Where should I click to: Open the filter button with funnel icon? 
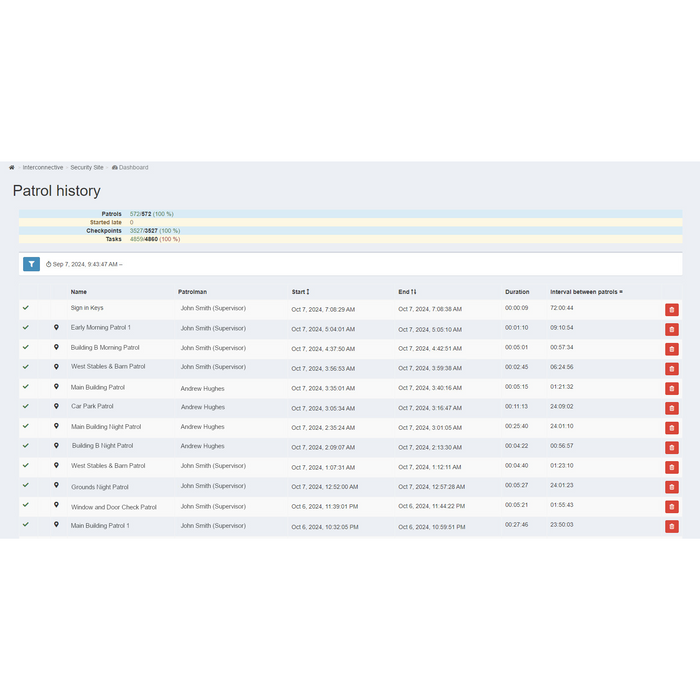coord(31,264)
